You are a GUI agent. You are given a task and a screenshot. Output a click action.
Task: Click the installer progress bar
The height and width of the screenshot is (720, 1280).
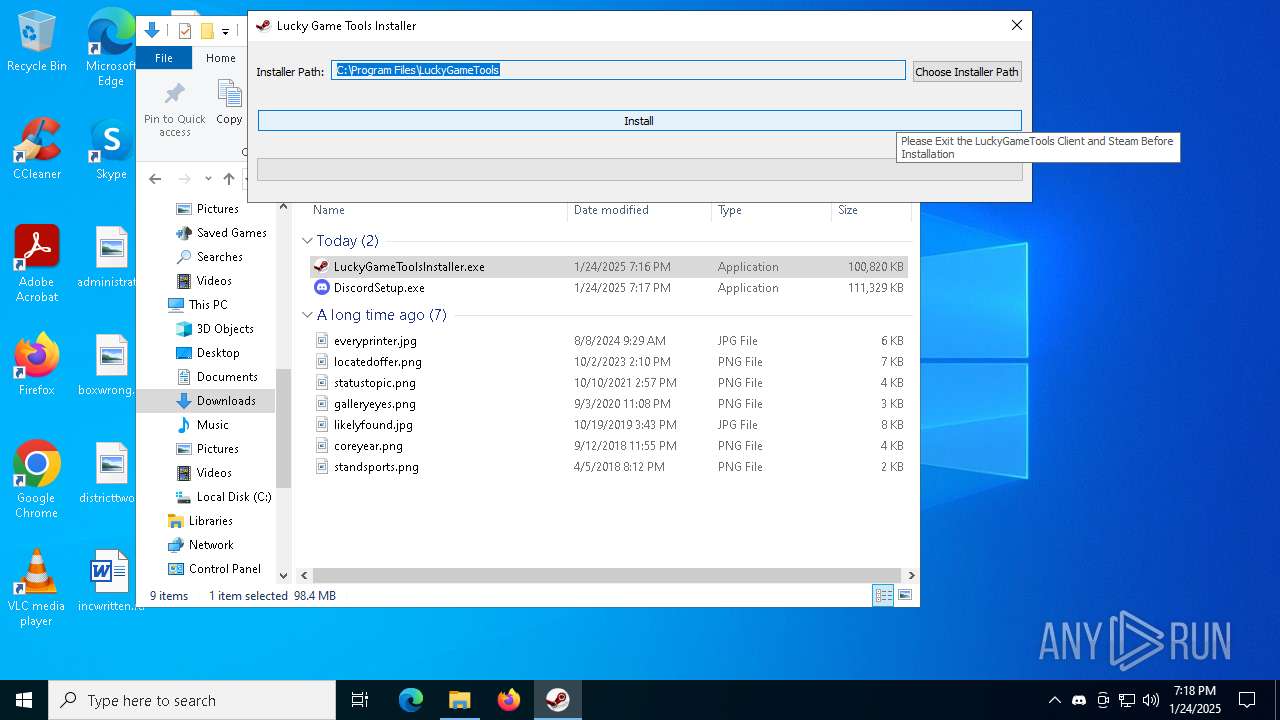[x=639, y=169]
